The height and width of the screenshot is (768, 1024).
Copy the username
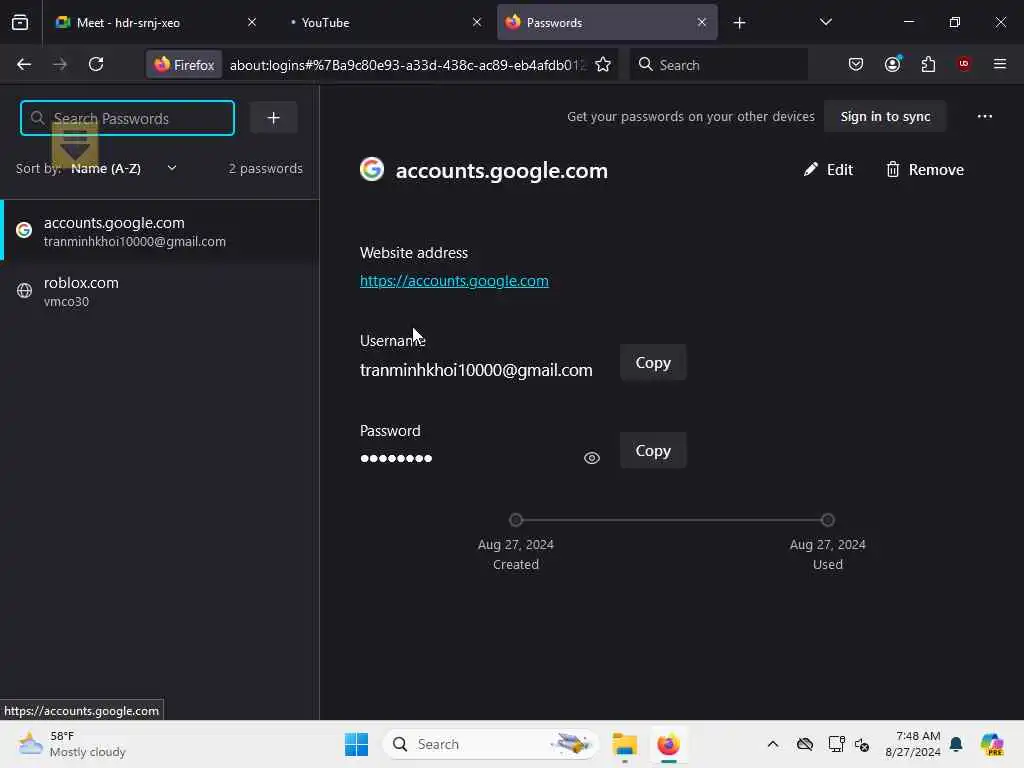[x=653, y=362]
